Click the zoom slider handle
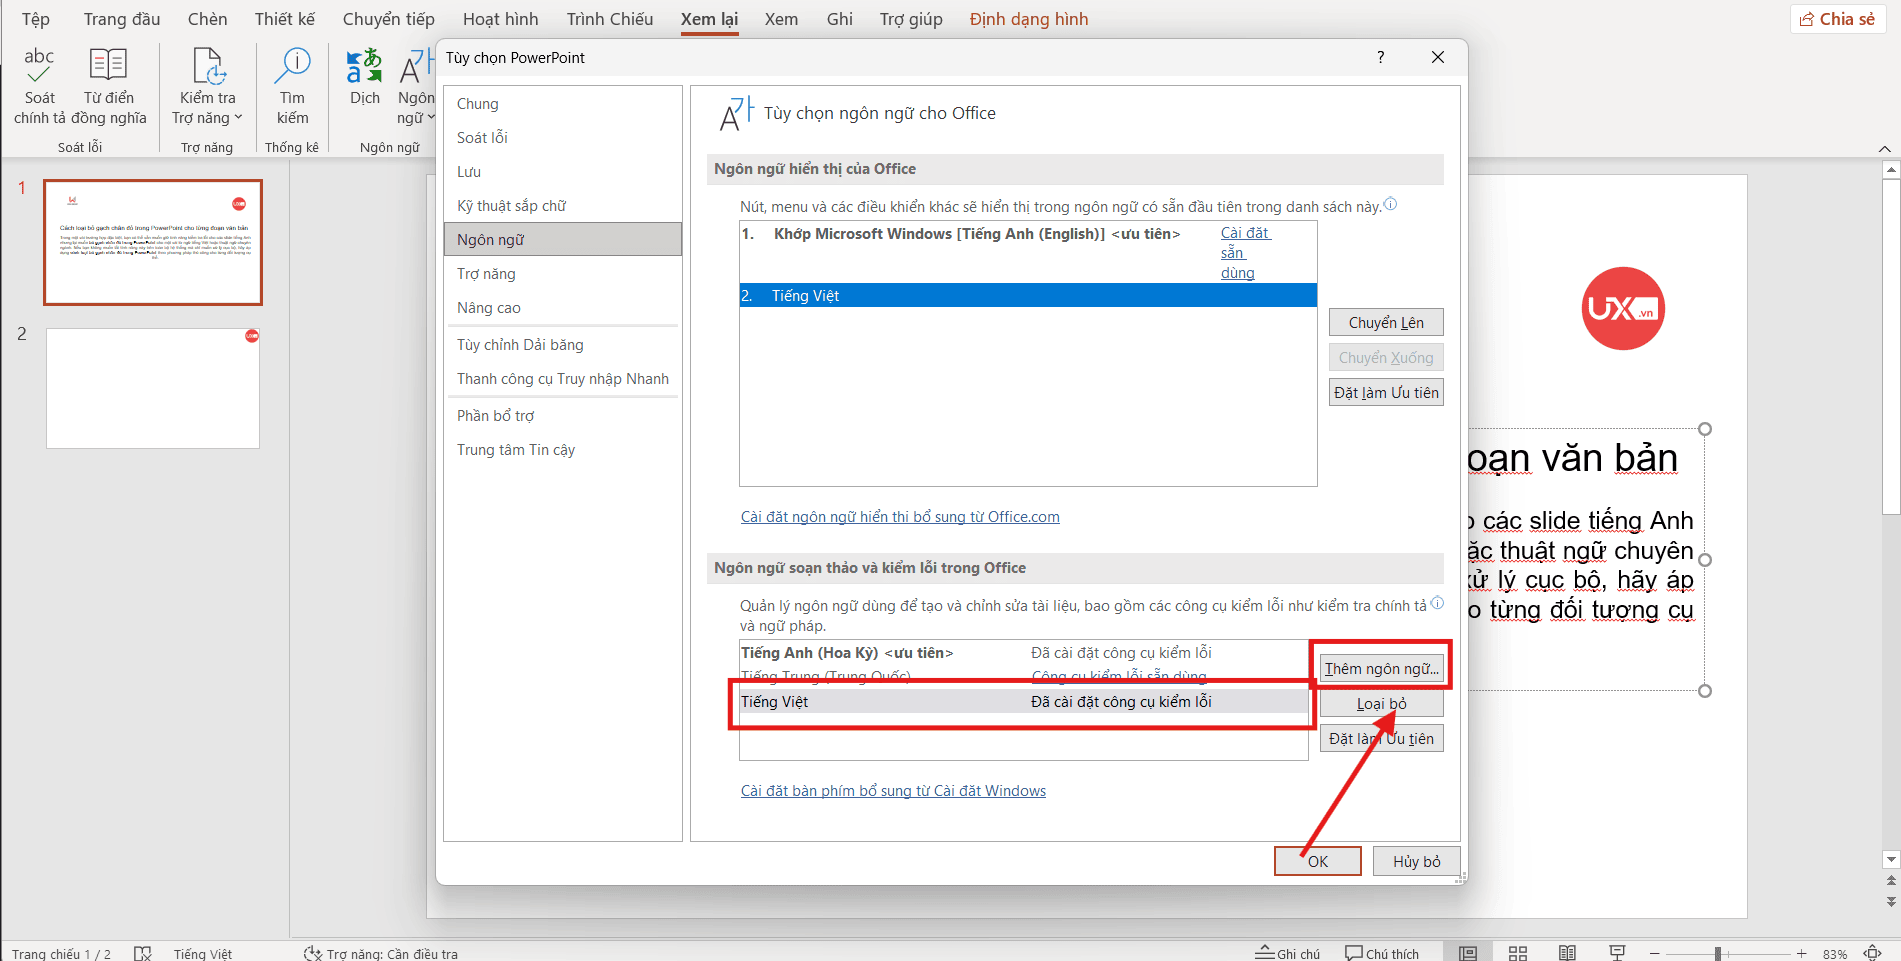This screenshot has height=961, width=1901. [x=1717, y=954]
